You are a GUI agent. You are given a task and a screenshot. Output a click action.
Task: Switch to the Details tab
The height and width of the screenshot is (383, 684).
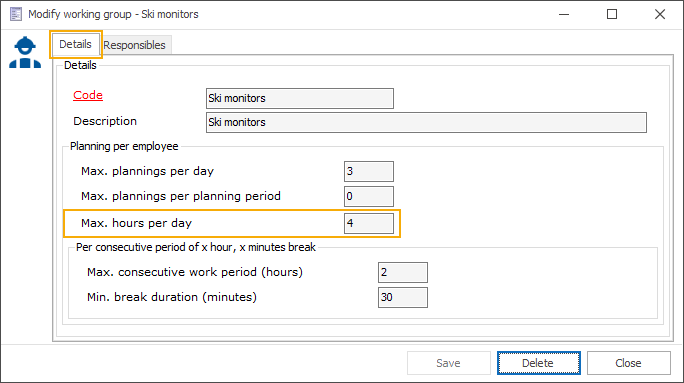75,44
